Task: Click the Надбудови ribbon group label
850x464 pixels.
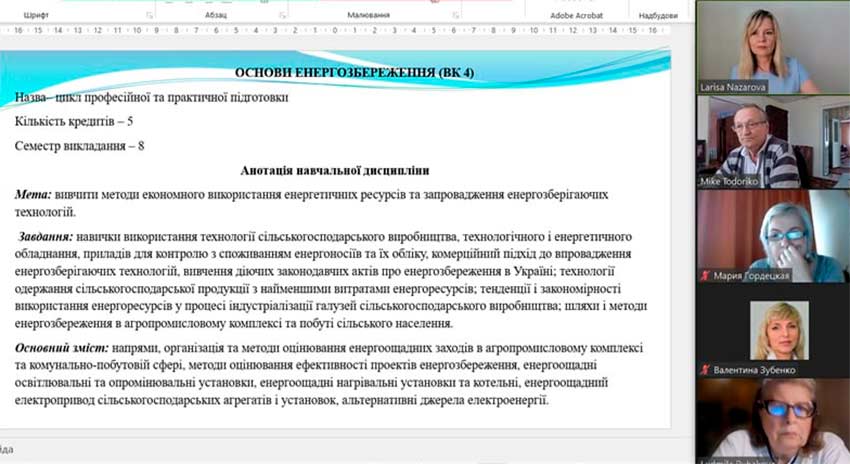Action: 658,15
